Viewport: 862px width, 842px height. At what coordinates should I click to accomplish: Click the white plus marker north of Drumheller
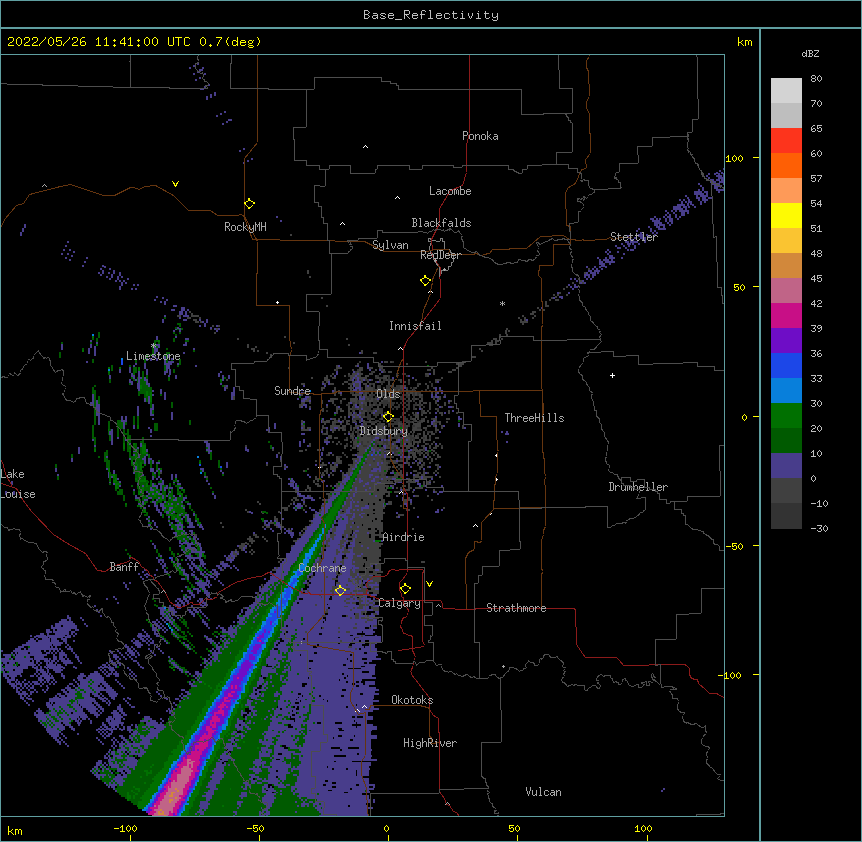click(x=612, y=375)
